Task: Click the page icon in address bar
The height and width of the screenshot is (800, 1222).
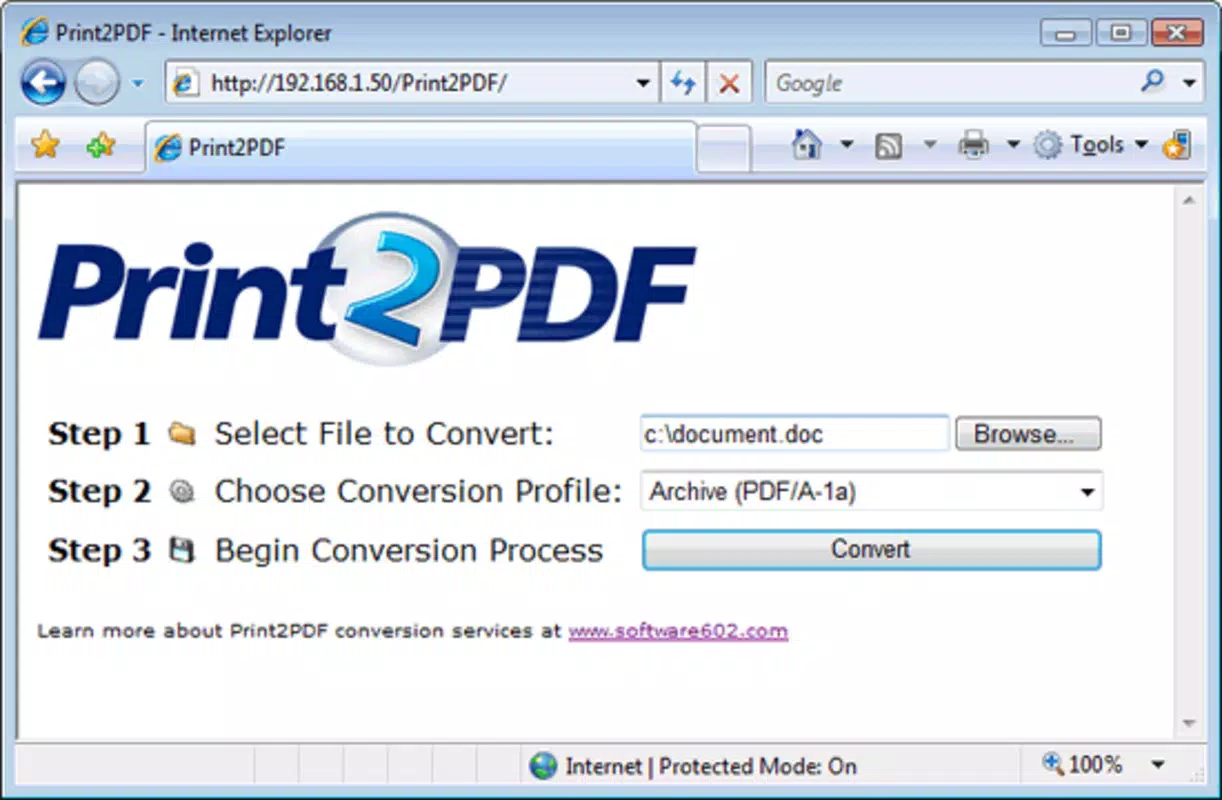Action: [x=186, y=84]
